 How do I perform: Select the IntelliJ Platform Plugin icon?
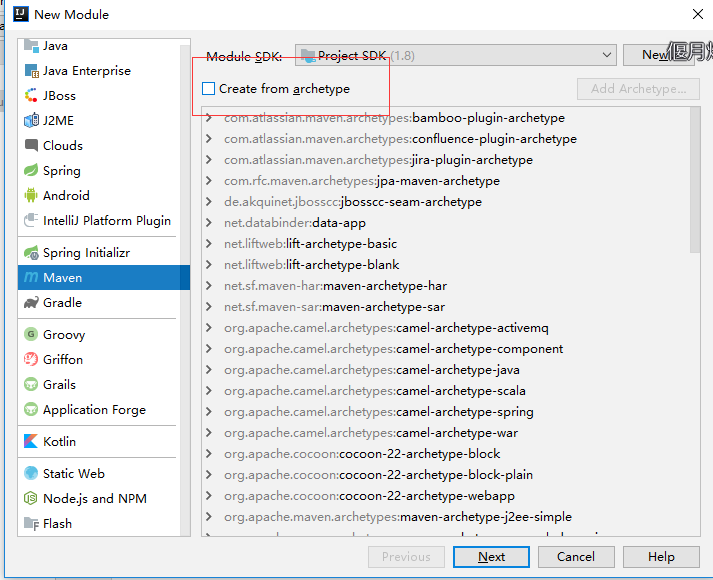click(x=31, y=220)
